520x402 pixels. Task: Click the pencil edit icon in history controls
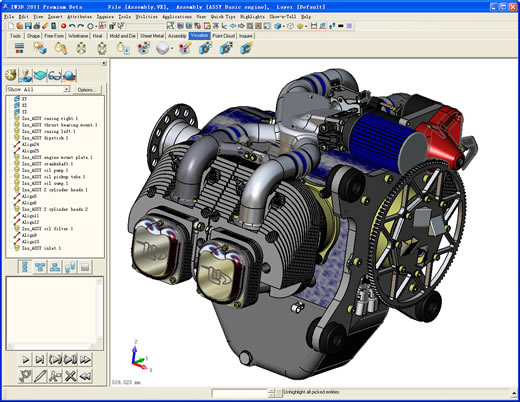click(40, 376)
